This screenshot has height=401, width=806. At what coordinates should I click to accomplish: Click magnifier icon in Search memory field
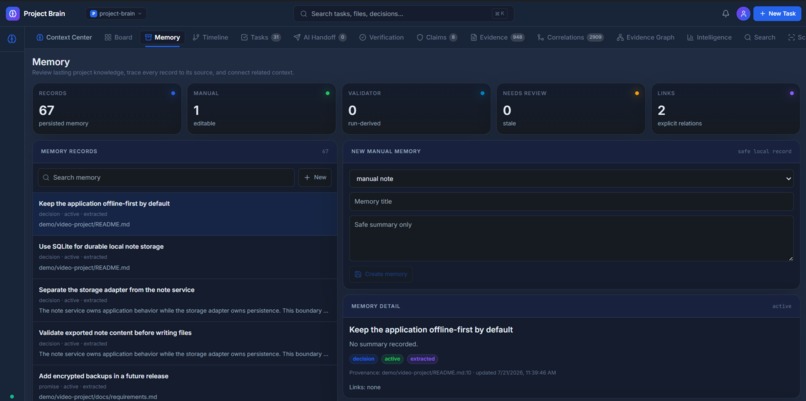pyautogui.click(x=46, y=177)
